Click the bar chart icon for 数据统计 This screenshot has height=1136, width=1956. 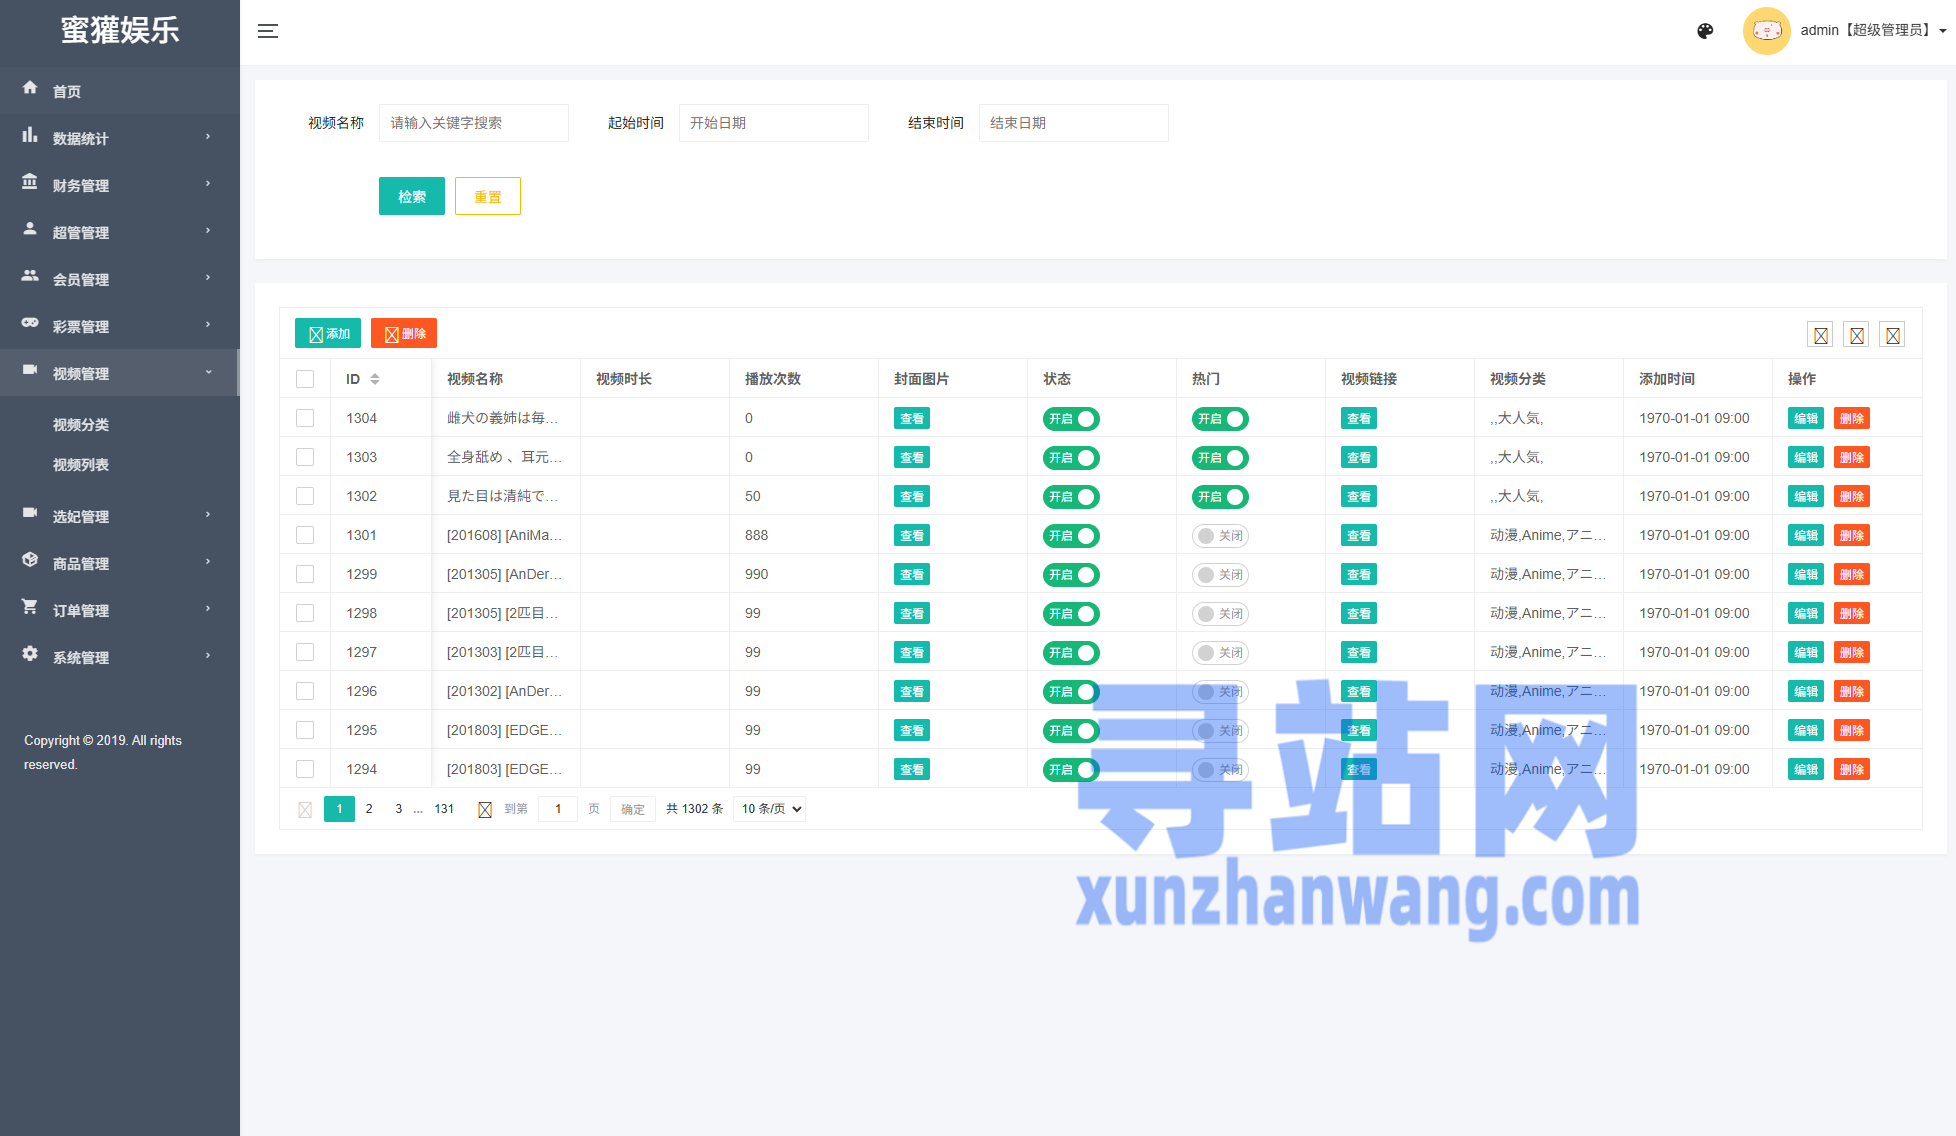(x=30, y=135)
